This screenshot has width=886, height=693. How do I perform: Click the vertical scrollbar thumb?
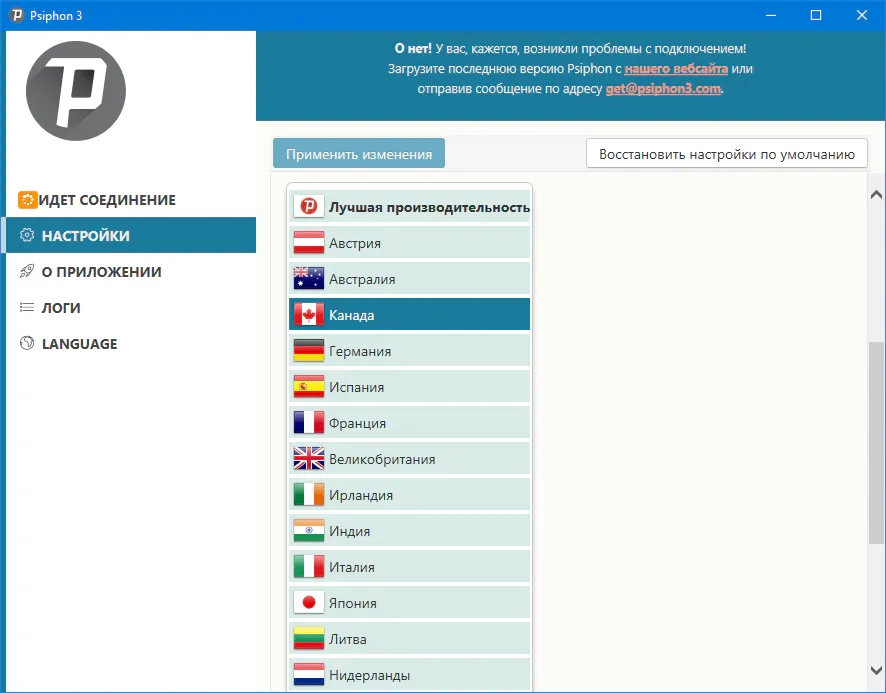pos(876,443)
